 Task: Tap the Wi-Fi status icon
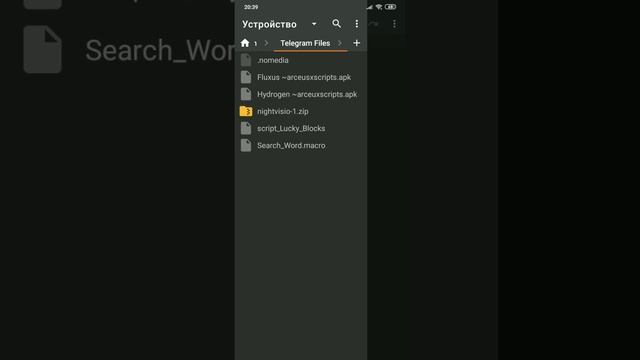pyautogui.click(x=379, y=7)
